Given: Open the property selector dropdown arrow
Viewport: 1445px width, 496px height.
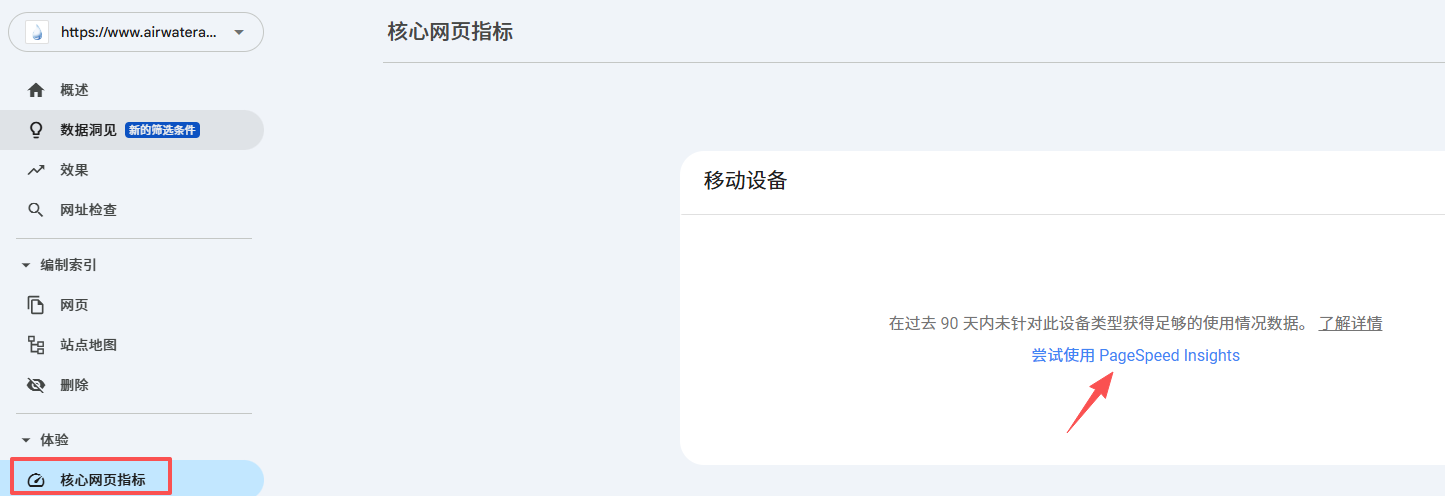Looking at the screenshot, I should [238, 32].
